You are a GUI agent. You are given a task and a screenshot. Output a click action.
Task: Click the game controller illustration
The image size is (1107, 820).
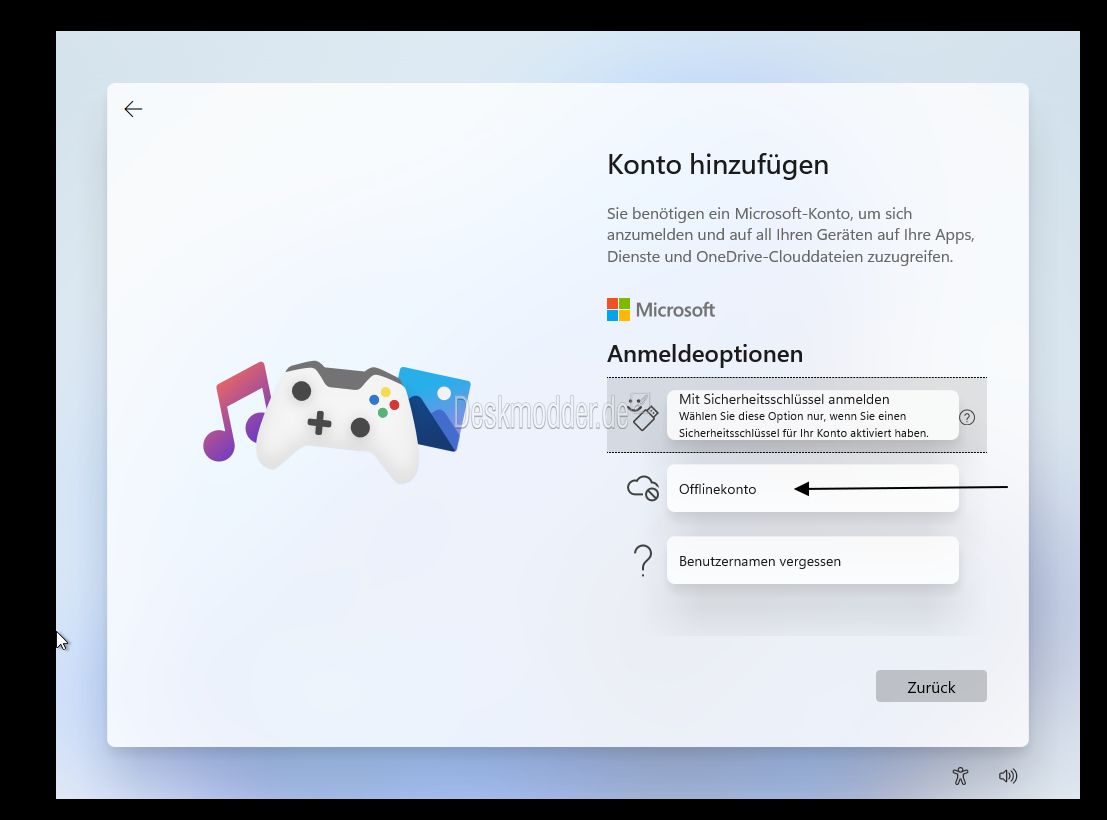point(337,422)
